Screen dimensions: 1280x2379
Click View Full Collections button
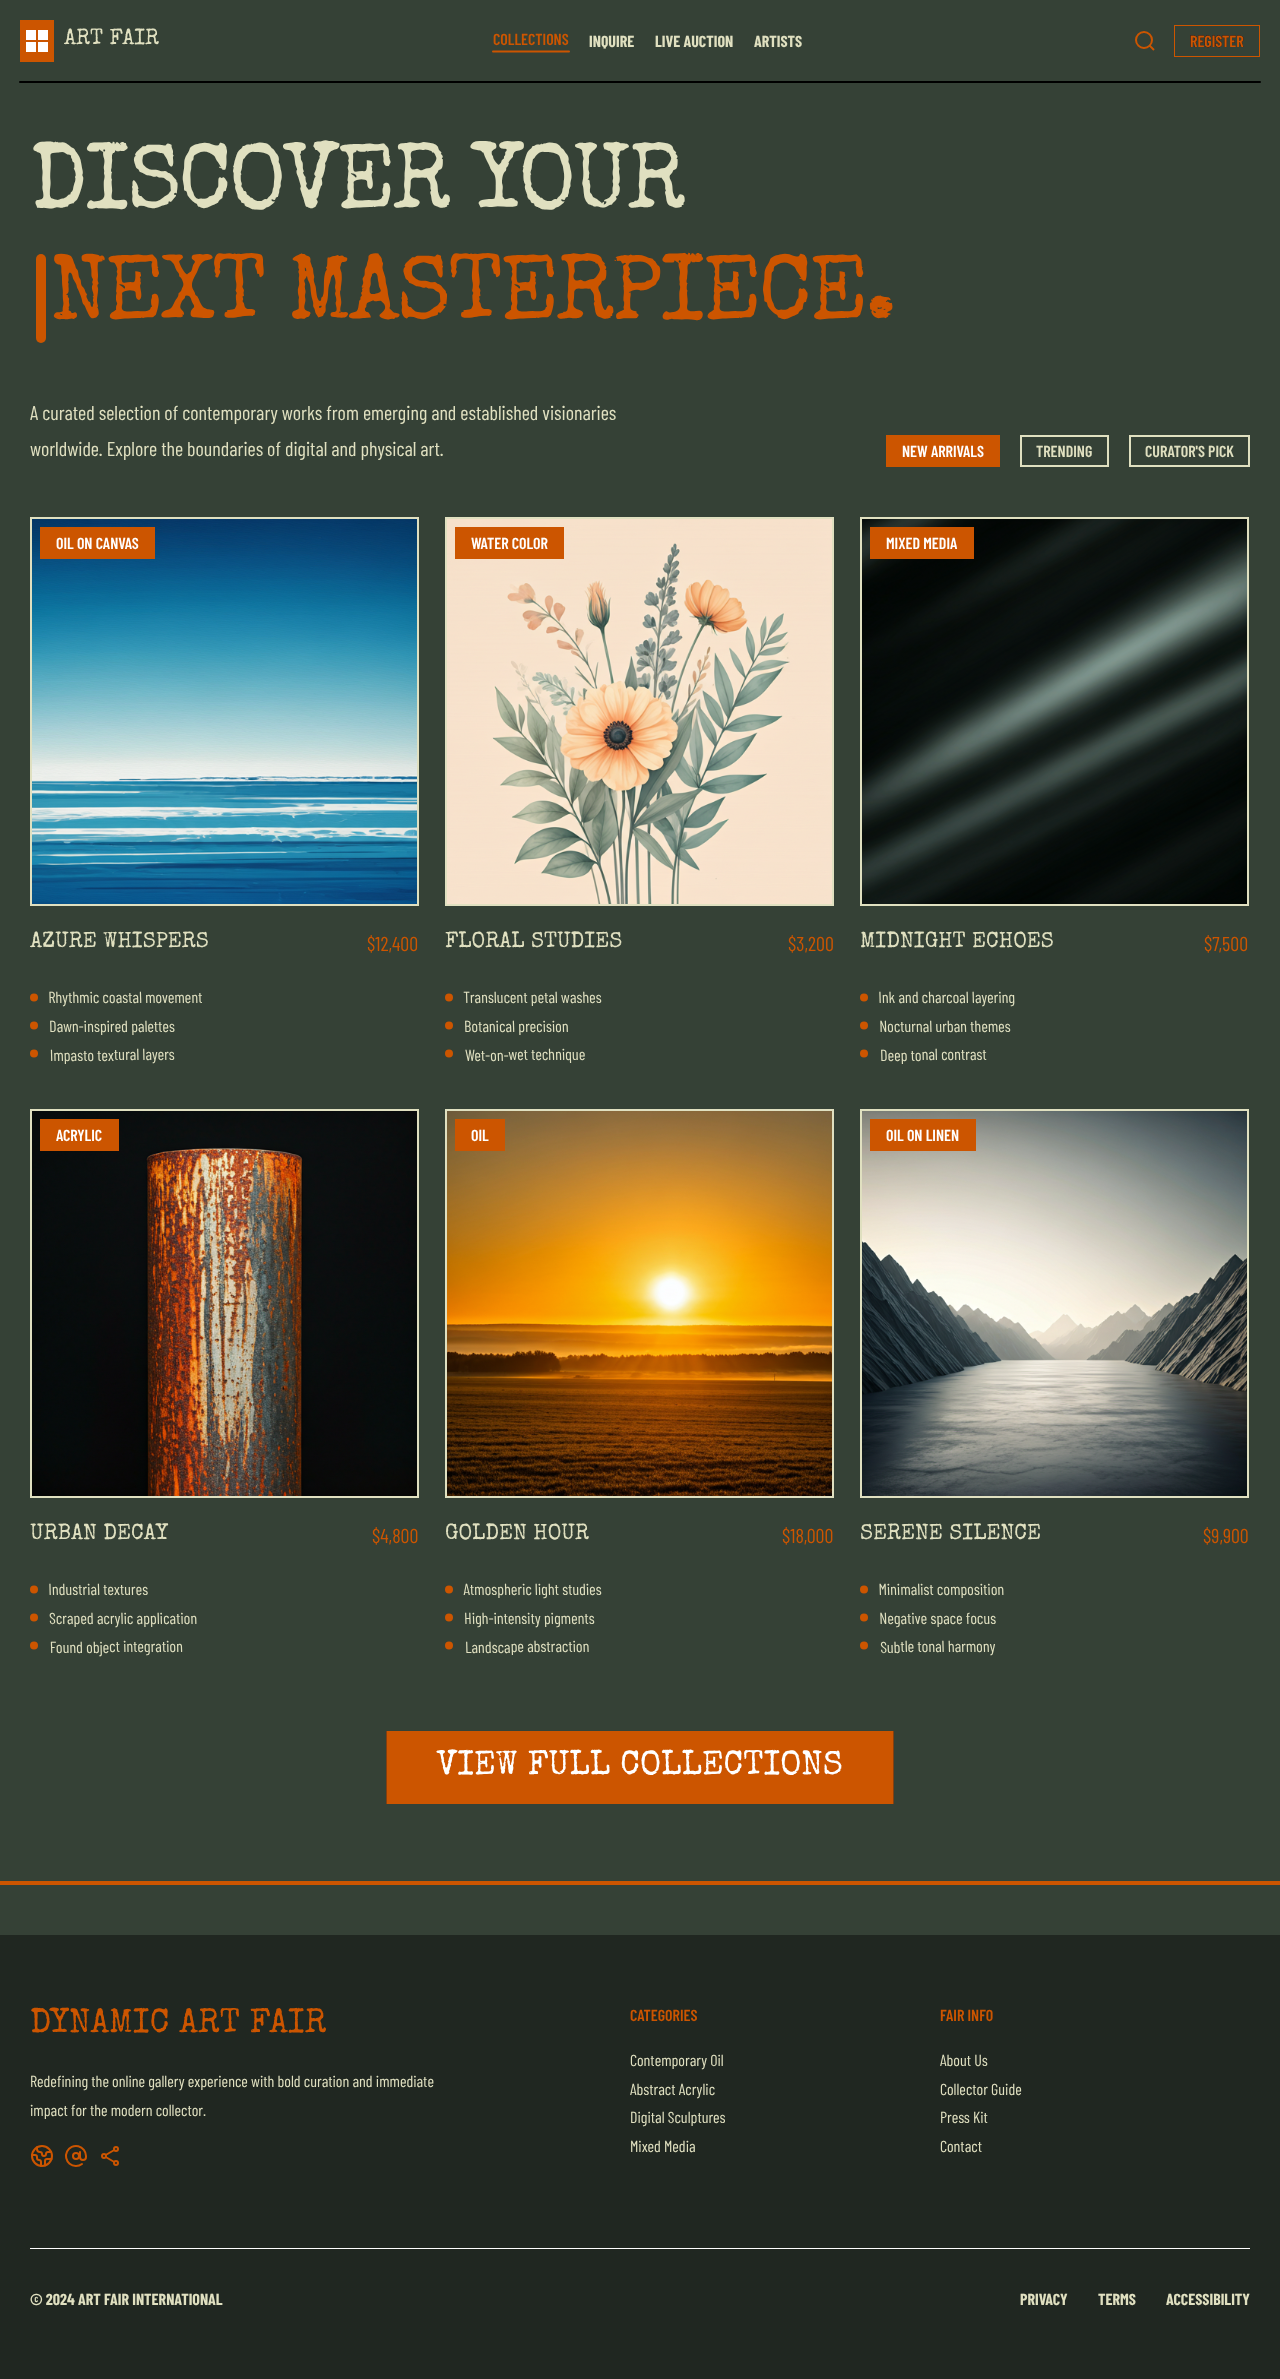[x=640, y=1767]
